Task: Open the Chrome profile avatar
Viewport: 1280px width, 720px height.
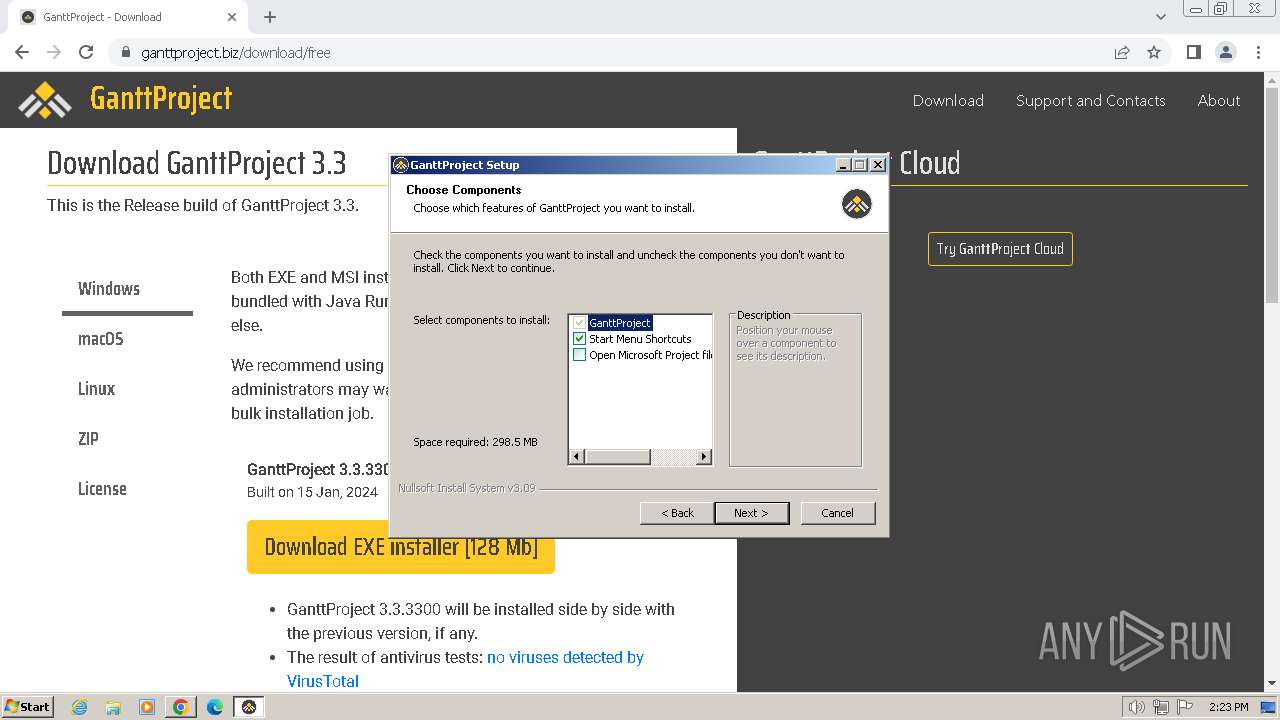Action: (x=1225, y=52)
